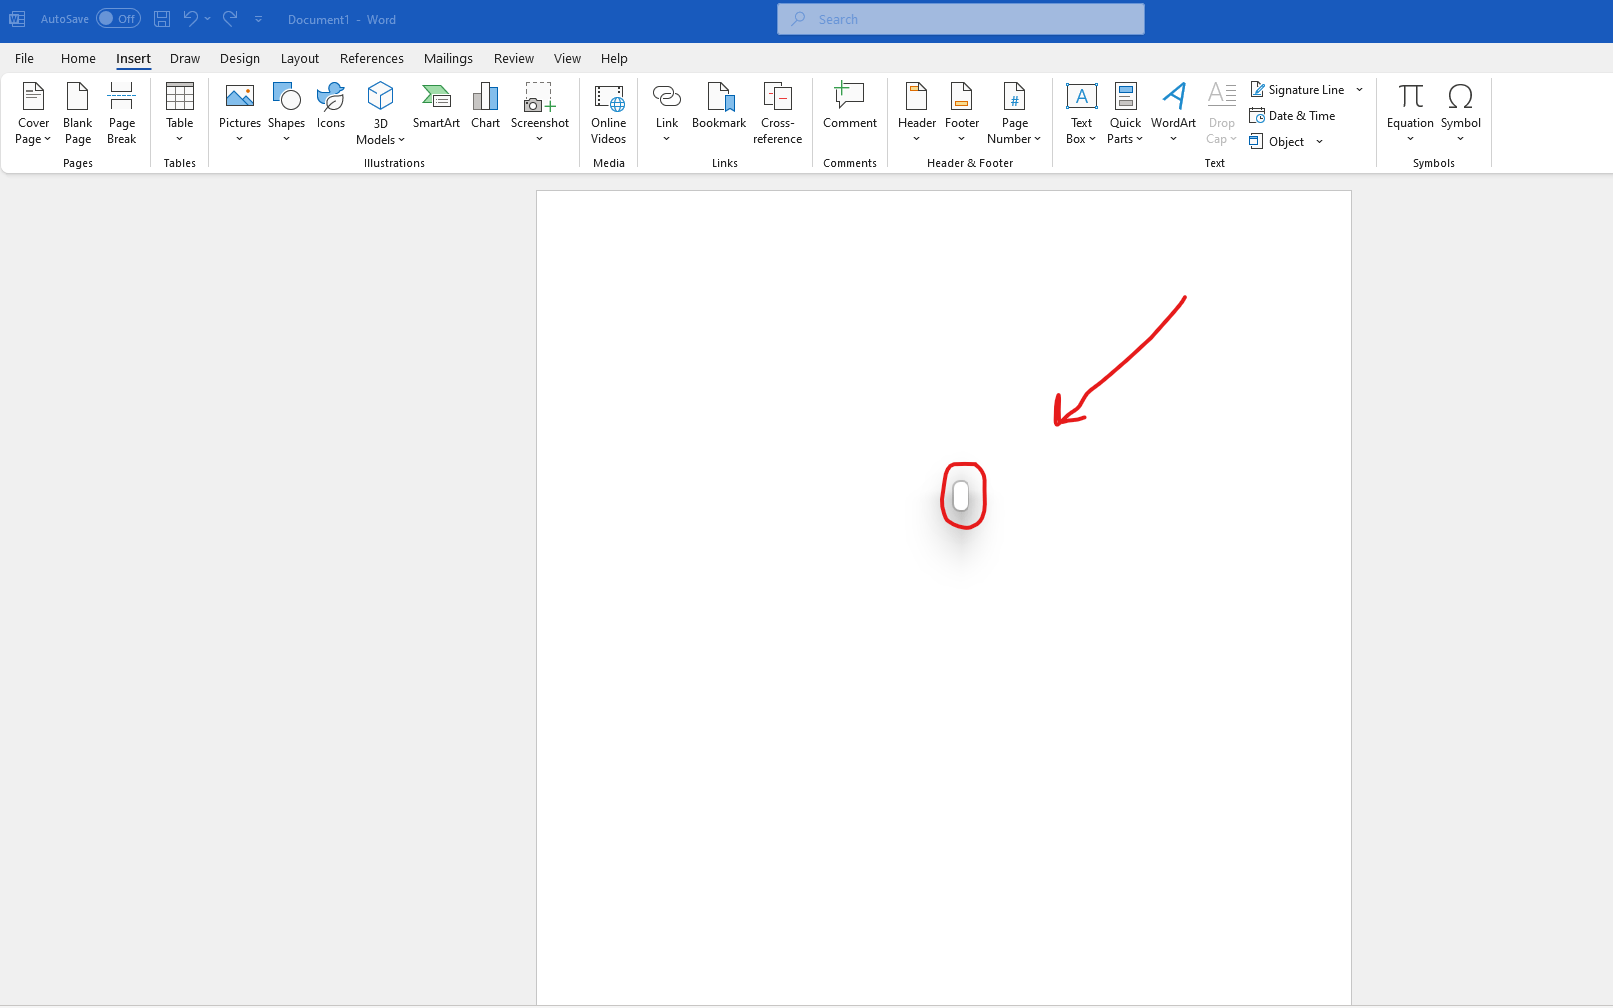Insert 3D Models
This screenshot has height=1008, width=1613.
point(380,113)
